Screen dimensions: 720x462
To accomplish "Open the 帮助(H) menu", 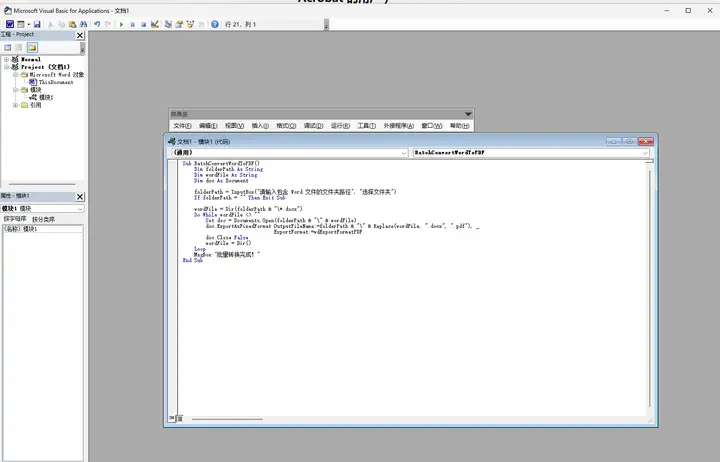I will click(x=459, y=126).
